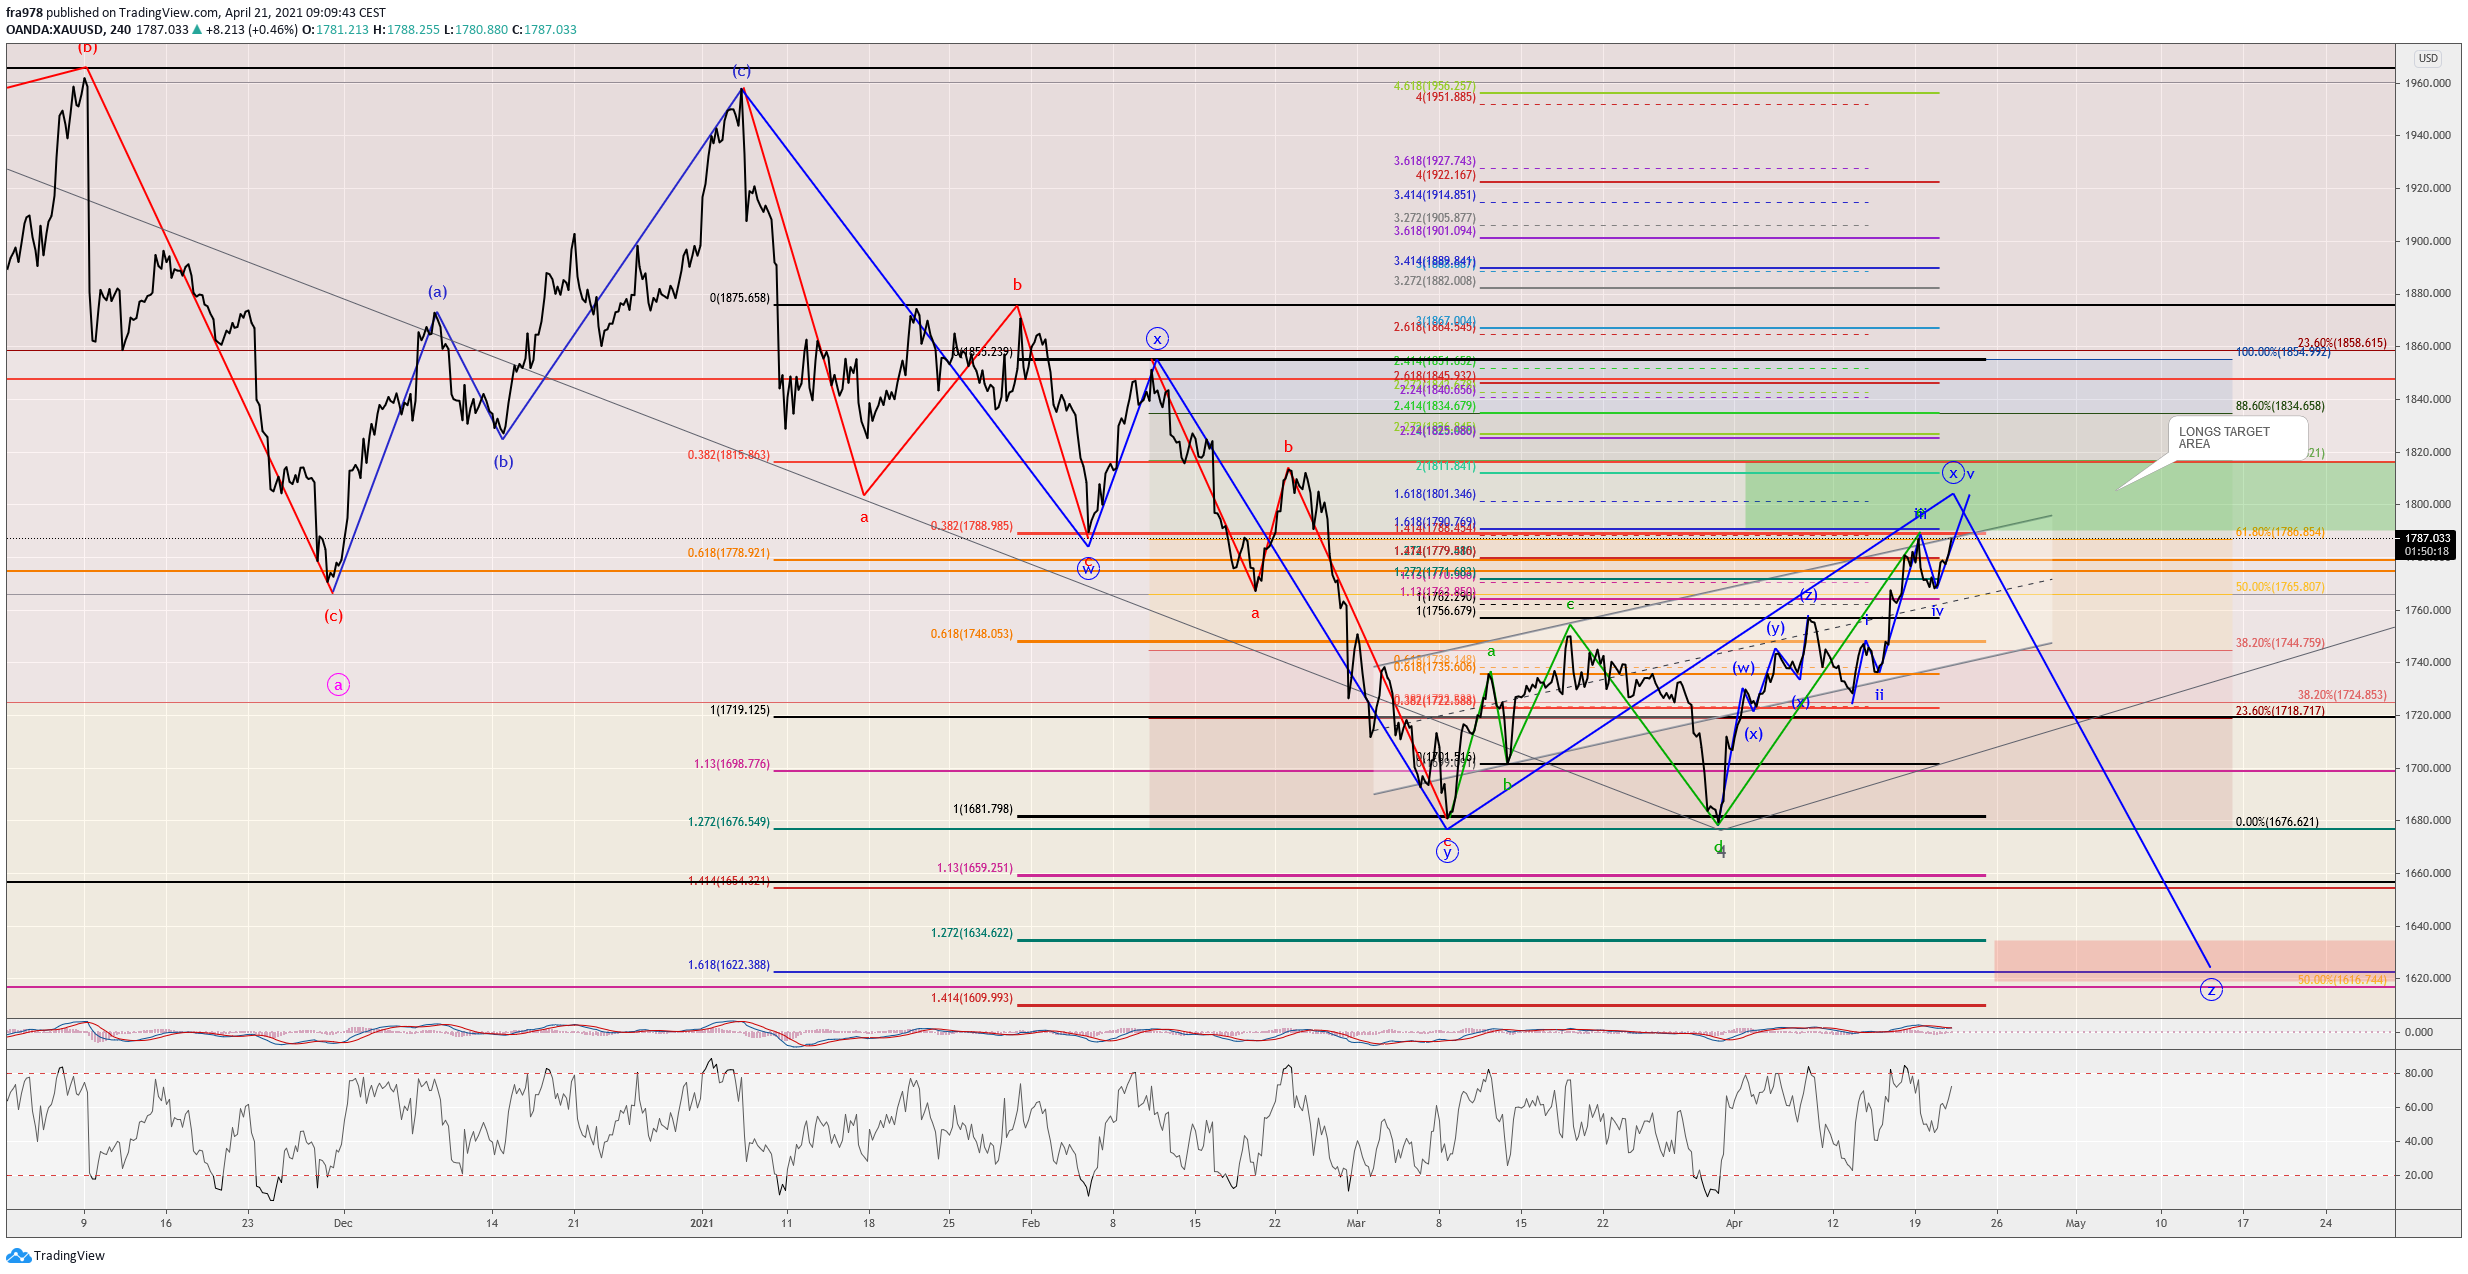
Task: Click the 2.414(1834.679) extension label
Action: pos(1435,406)
